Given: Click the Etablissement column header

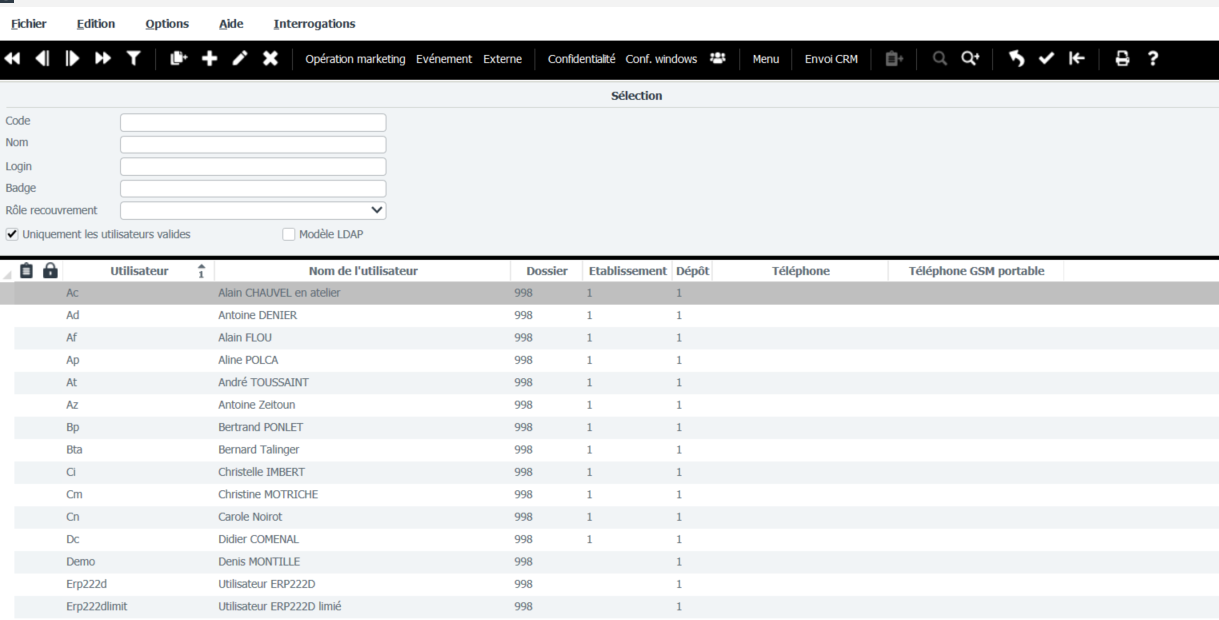Looking at the screenshot, I should pos(627,271).
